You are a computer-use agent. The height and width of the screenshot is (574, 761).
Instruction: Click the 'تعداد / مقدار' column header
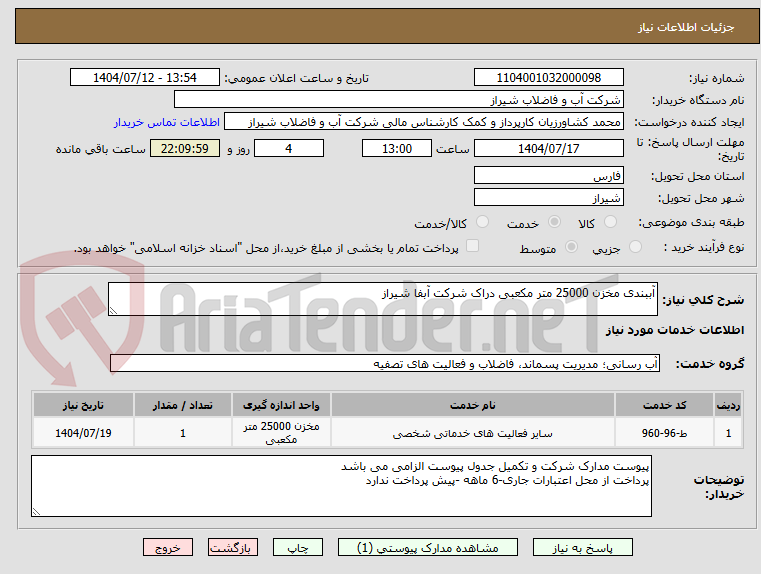pyautogui.click(x=182, y=405)
